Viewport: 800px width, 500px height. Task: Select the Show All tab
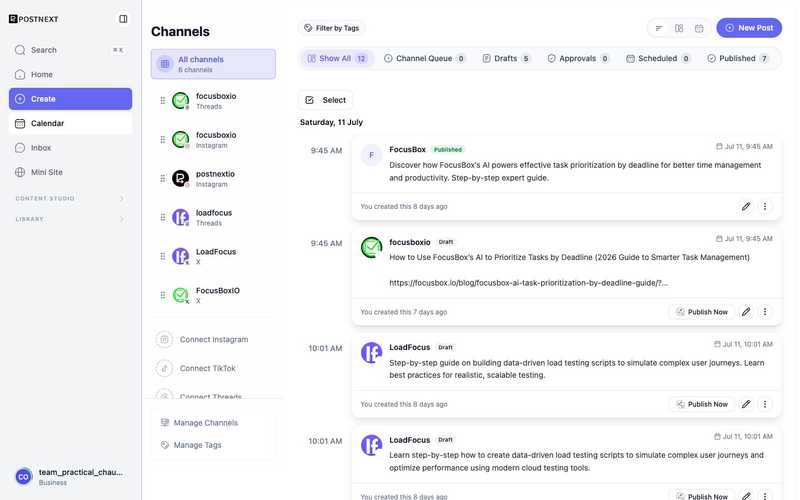[337, 59]
